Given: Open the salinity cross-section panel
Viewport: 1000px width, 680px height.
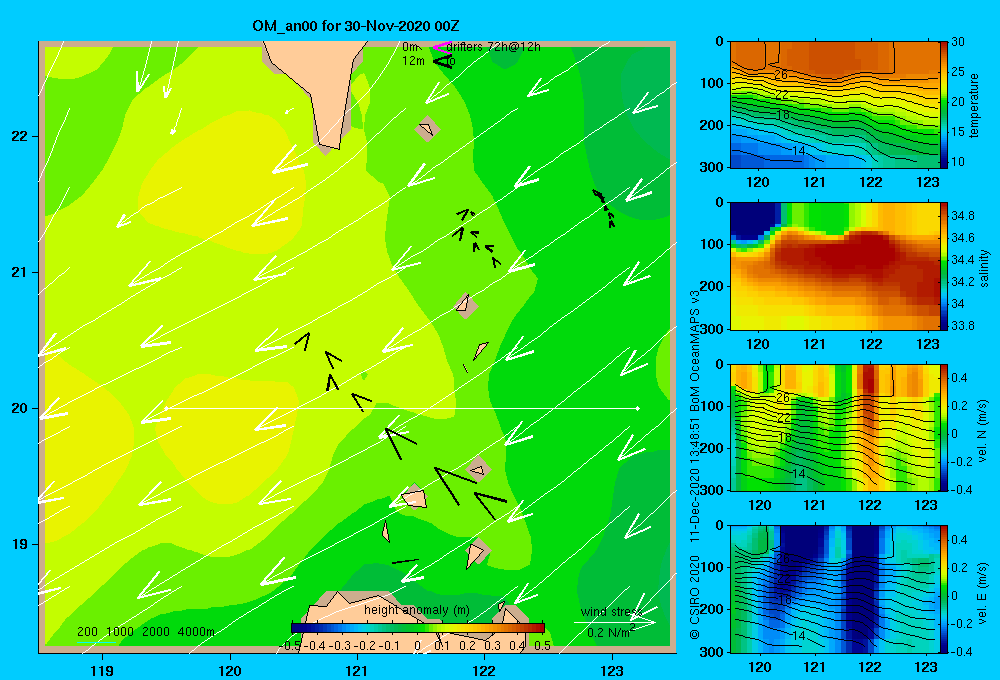Looking at the screenshot, I should [x=834, y=267].
